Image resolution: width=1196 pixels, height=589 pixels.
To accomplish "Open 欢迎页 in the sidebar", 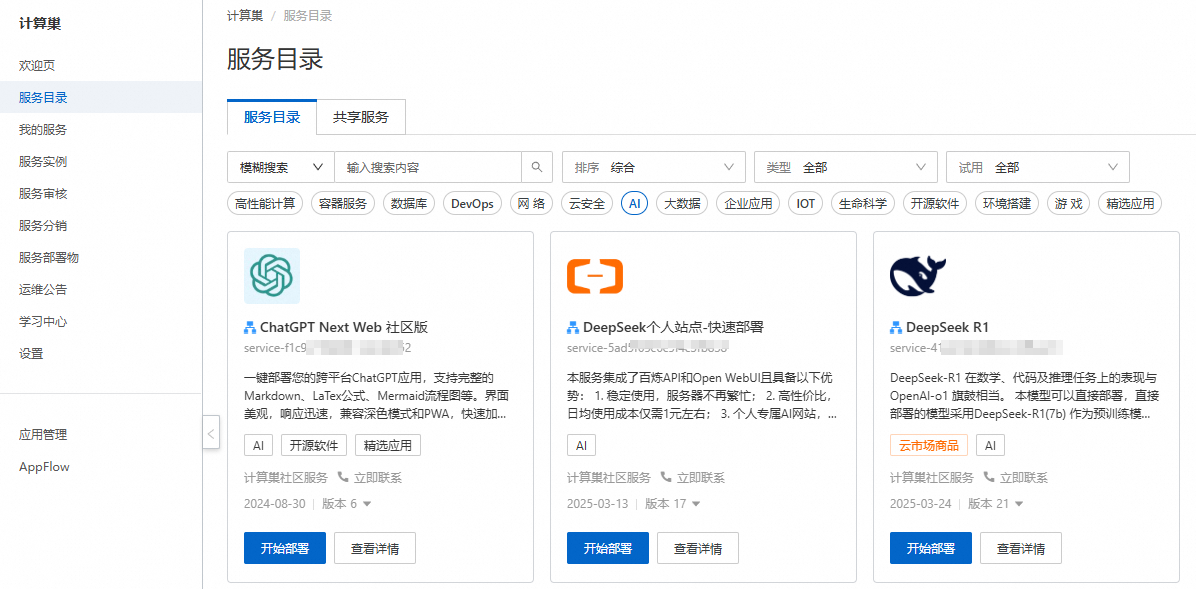I will (101, 66).
